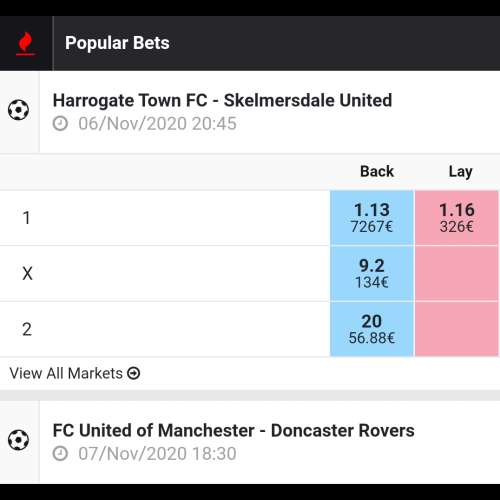
Task: Back the draw at odds 9.2
Action: [x=372, y=273]
